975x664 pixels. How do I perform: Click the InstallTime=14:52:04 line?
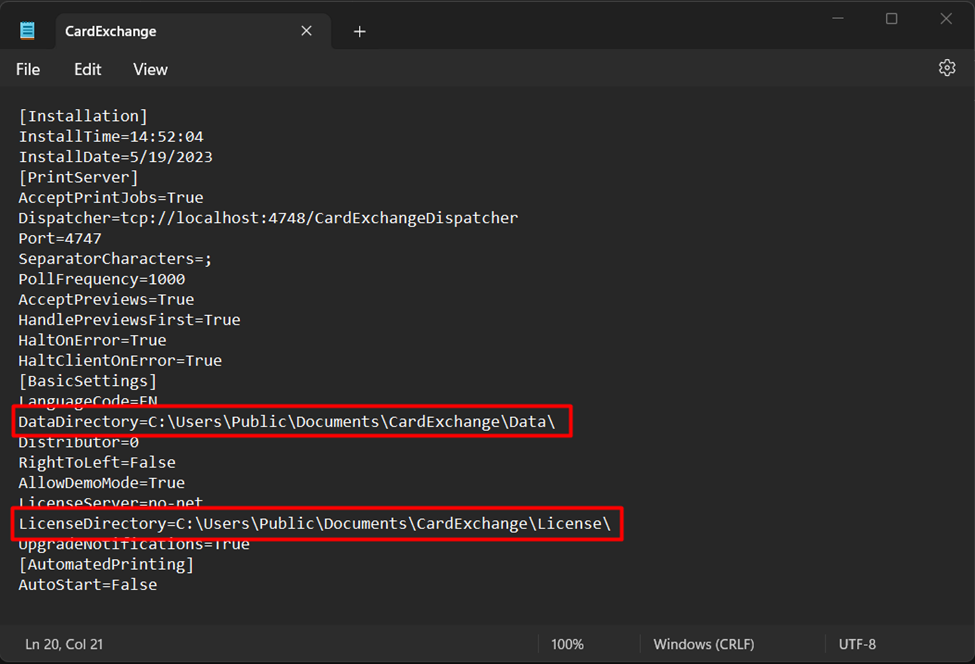111,137
